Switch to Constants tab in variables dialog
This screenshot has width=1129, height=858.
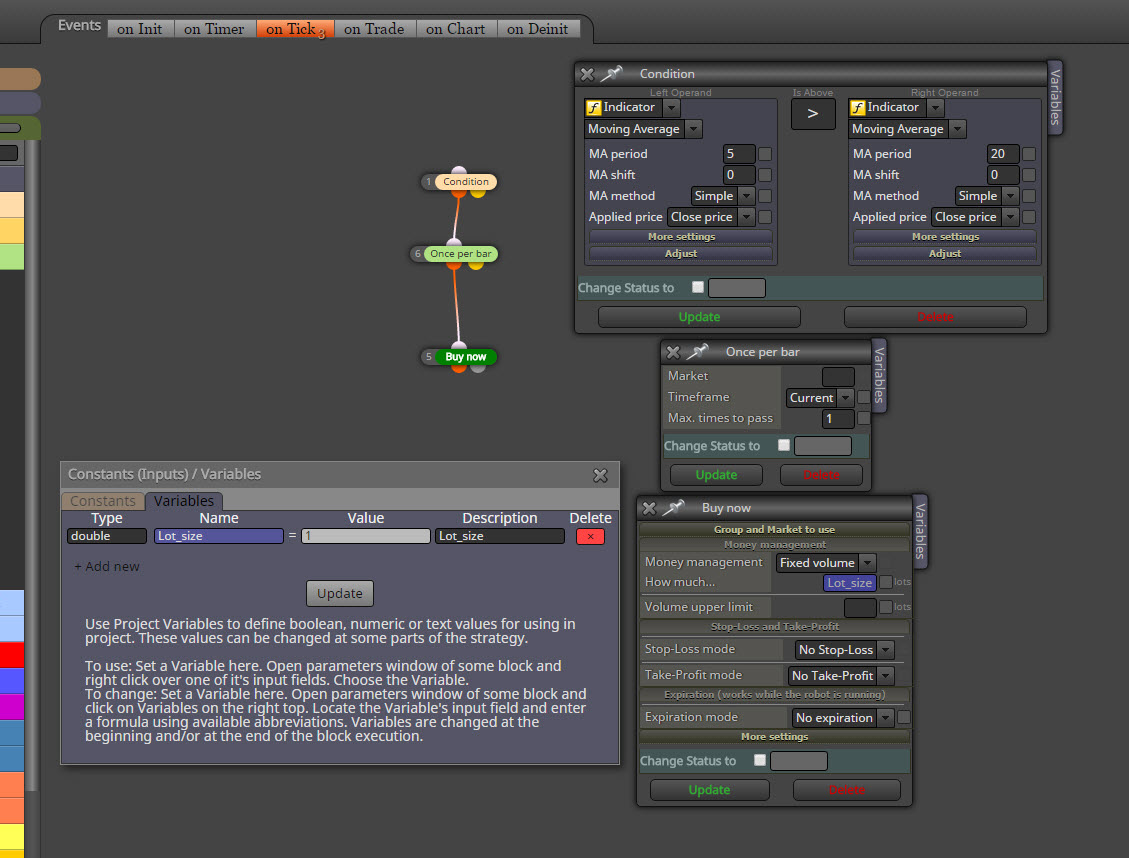(102, 501)
